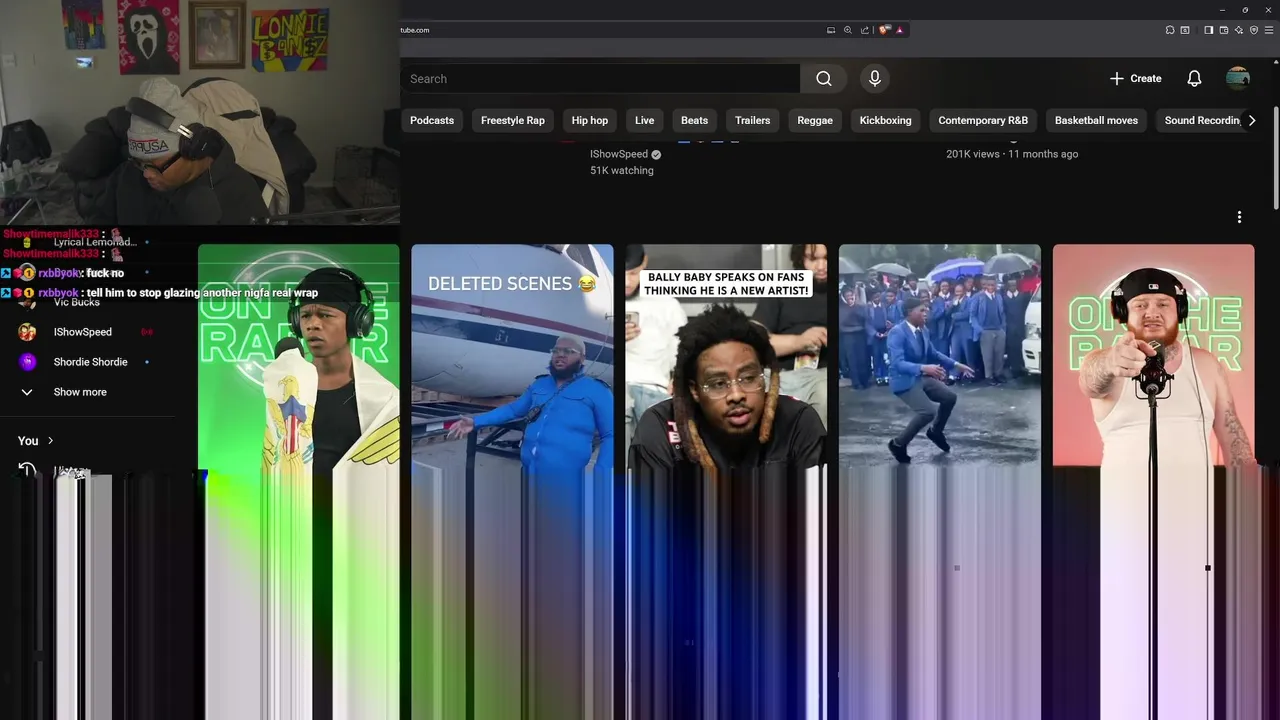This screenshot has width=1280, height=720.
Task: Open Shordie Shordie subscription name
Action: (x=90, y=362)
